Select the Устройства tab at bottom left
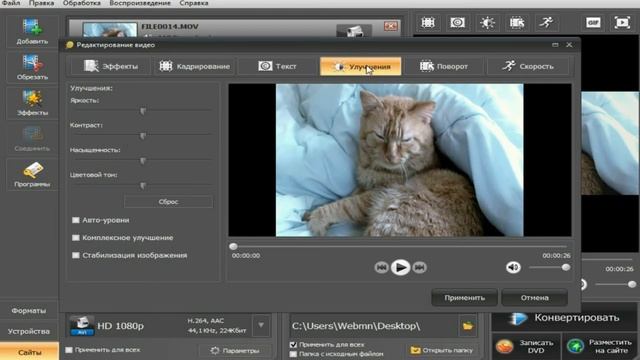The height and width of the screenshot is (360, 640). click(29, 331)
